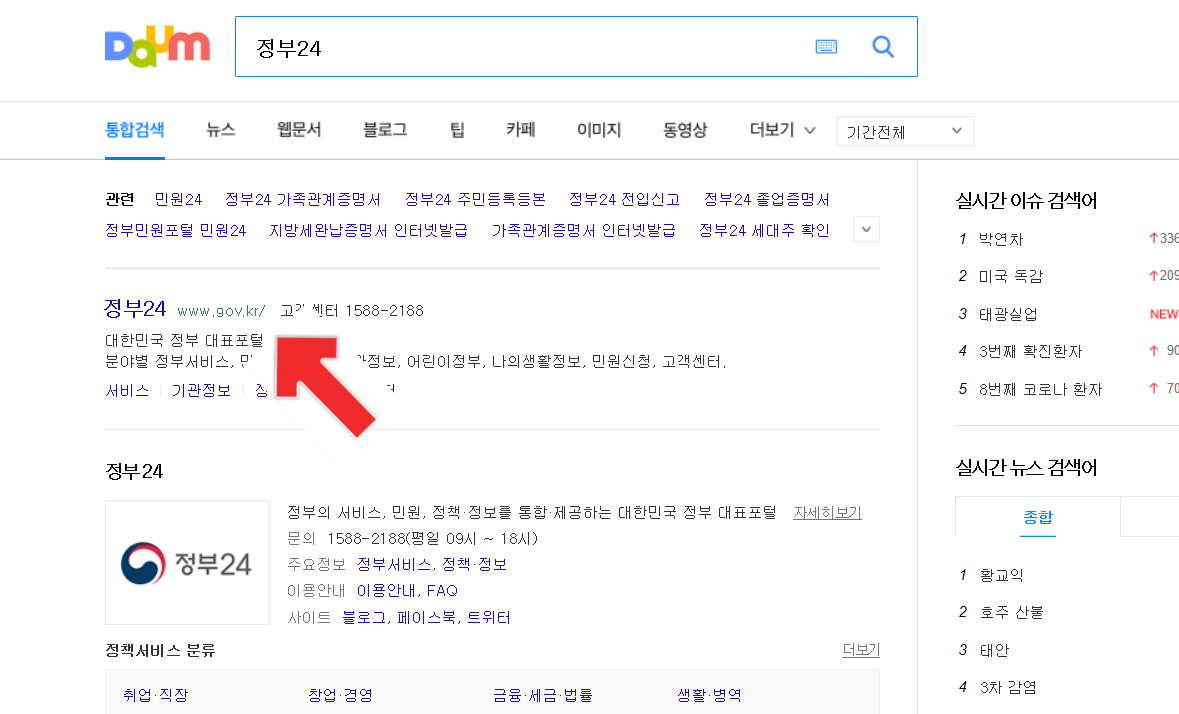Open related search 지방세완납증명서 인터넷발급
Screen dimensions: 1179x714
coord(368,230)
